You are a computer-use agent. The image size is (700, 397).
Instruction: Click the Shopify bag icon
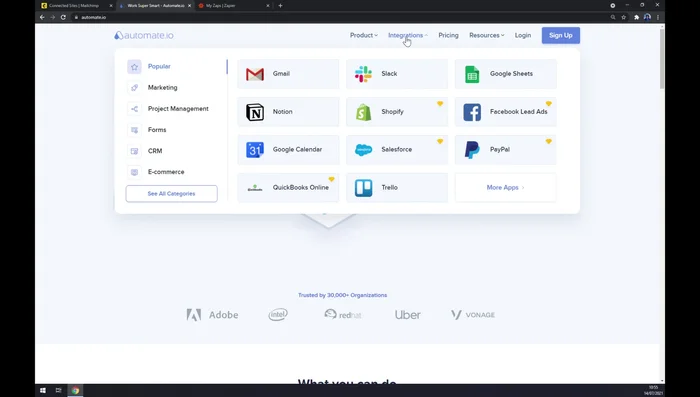coord(363,112)
